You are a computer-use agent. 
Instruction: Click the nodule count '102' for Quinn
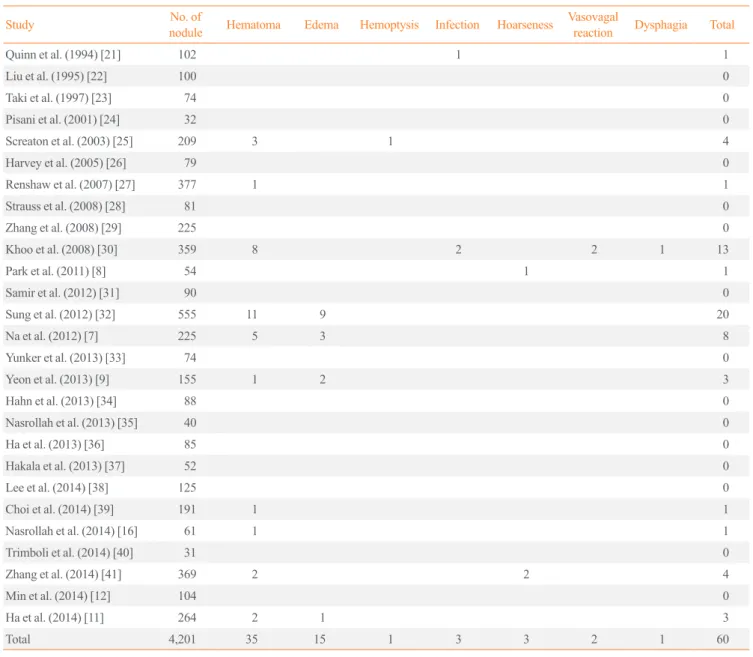[187, 55]
